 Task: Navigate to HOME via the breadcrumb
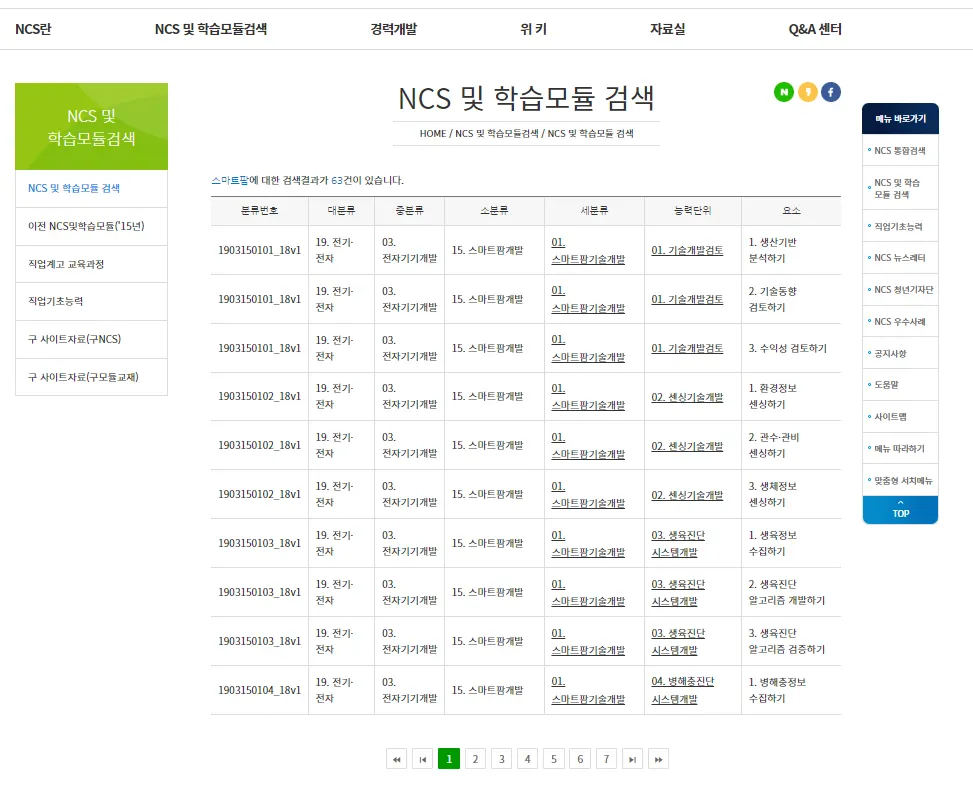click(x=432, y=133)
